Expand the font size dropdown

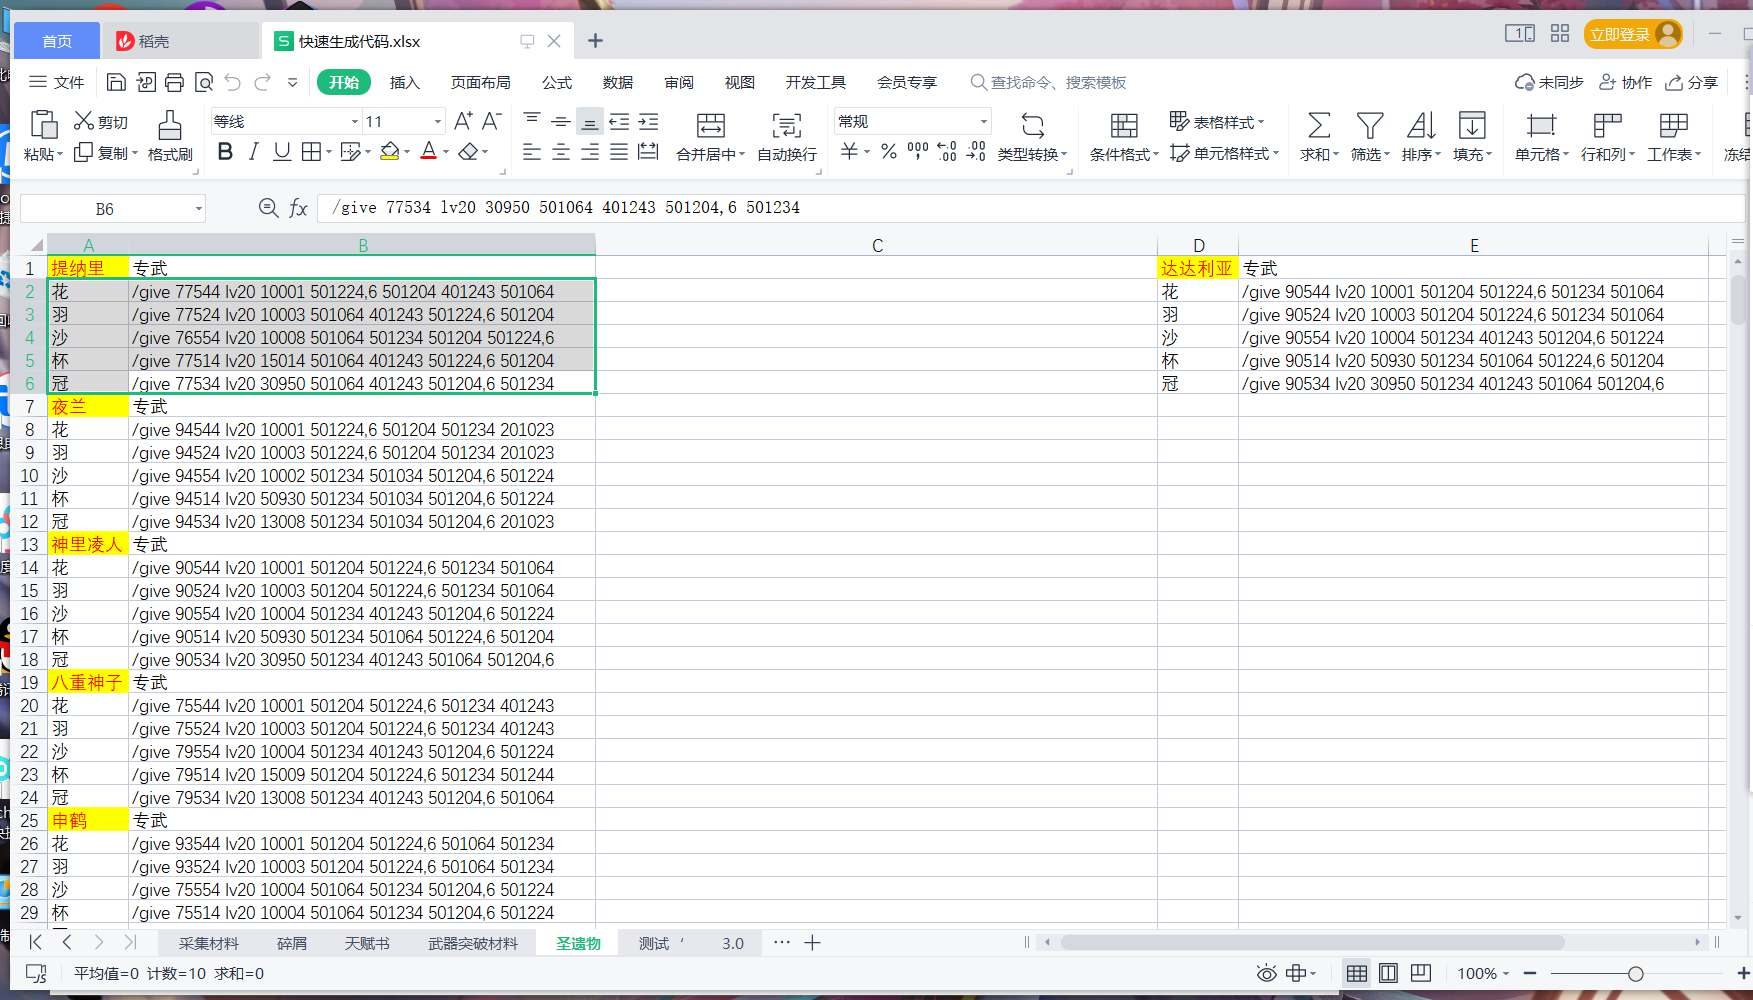pyautogui.click(x=437, y=121)
